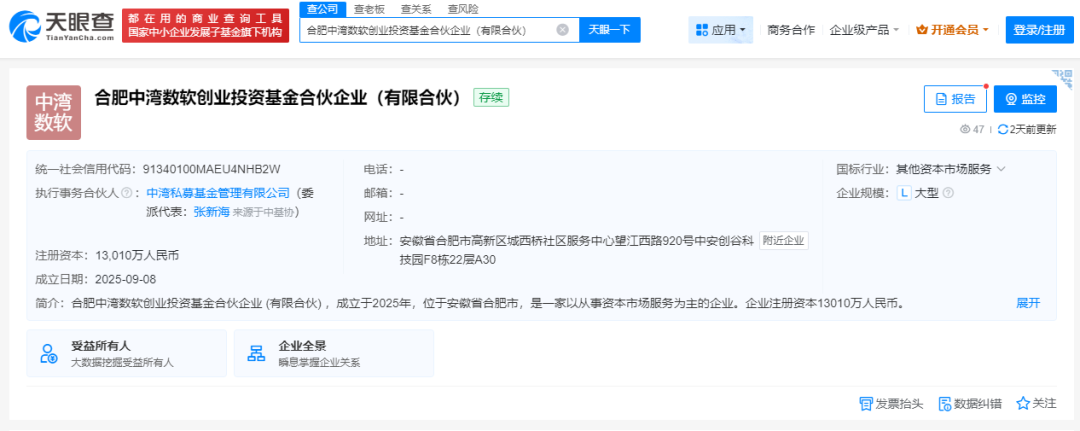The image size is (1080, 431).
Task: Click the refresh icon beside 2天前更新
Action: tap(1003, 129)
